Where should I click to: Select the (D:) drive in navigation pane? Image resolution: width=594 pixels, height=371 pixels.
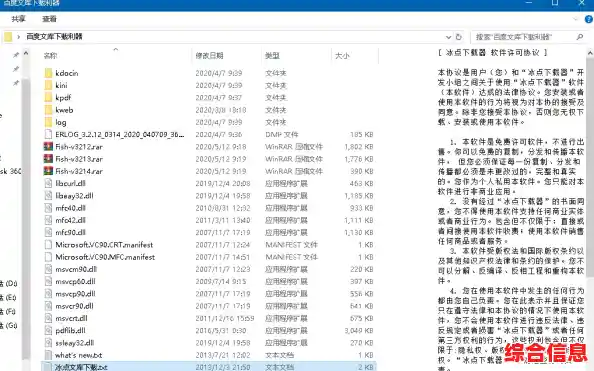(9, 283)
